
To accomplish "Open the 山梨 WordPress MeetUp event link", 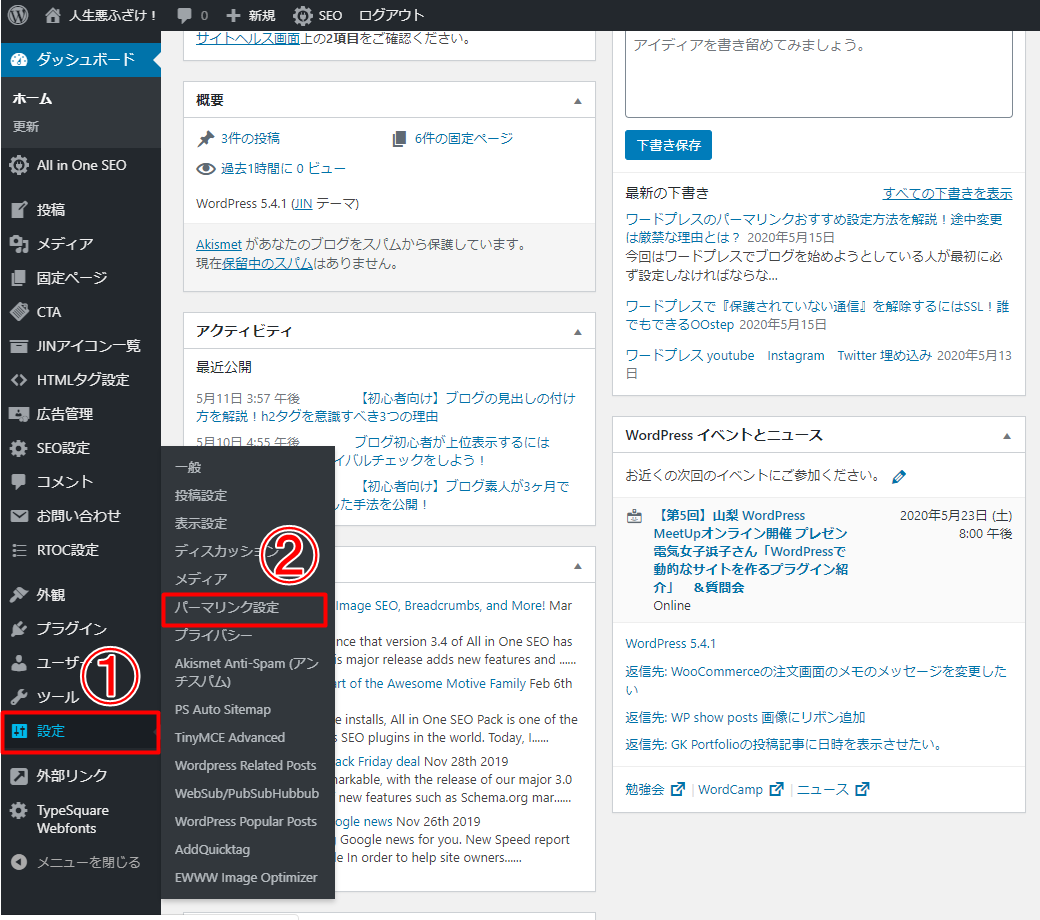I will [750, 551].
